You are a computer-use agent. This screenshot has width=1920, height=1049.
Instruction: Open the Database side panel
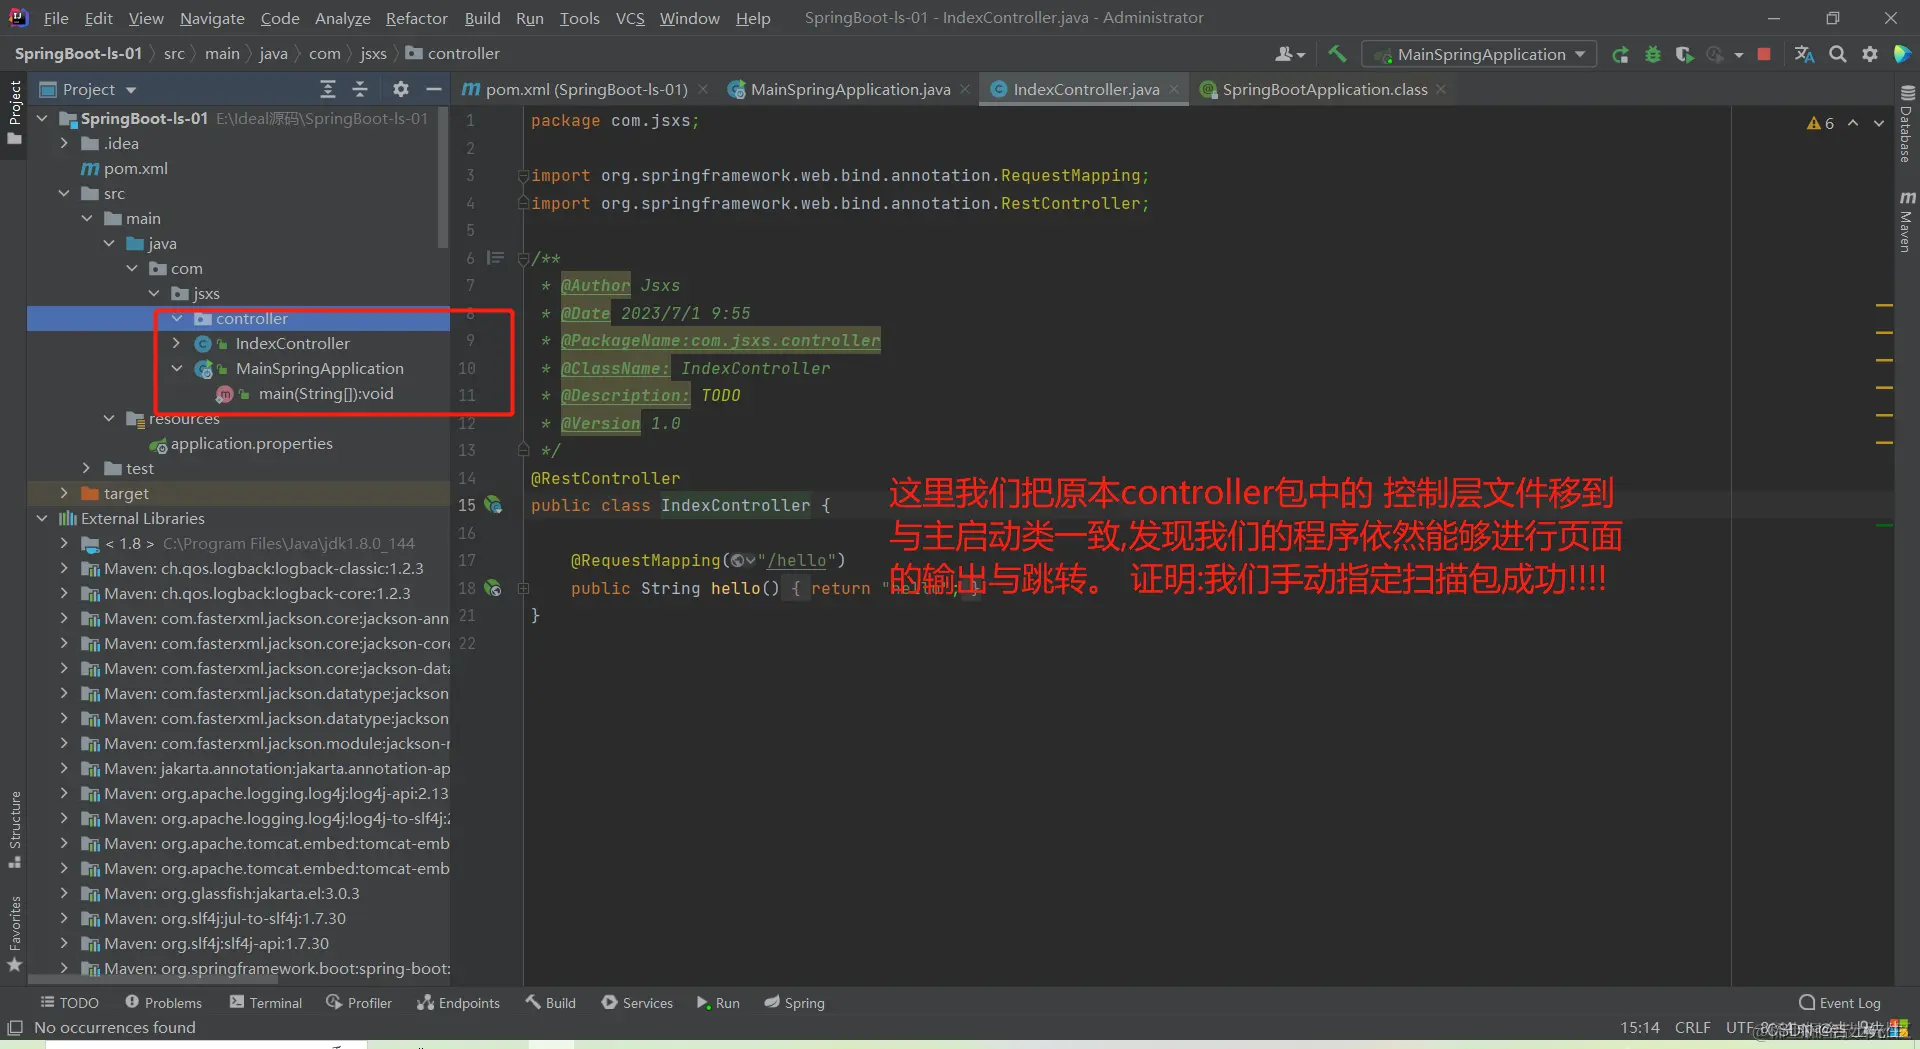1906,123
